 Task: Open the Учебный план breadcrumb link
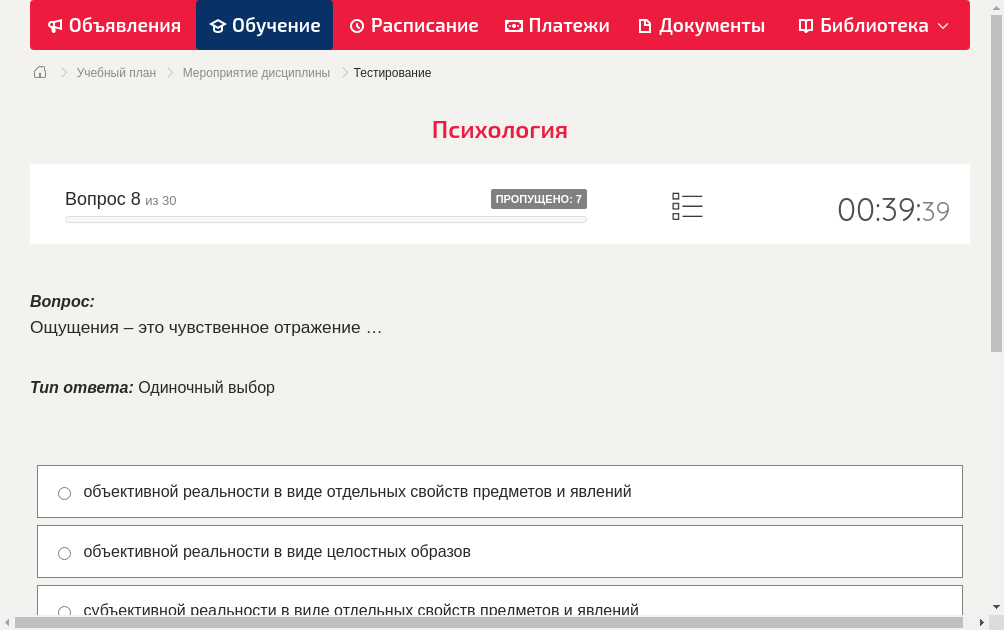pyautogui.click(x=119, y=72)
